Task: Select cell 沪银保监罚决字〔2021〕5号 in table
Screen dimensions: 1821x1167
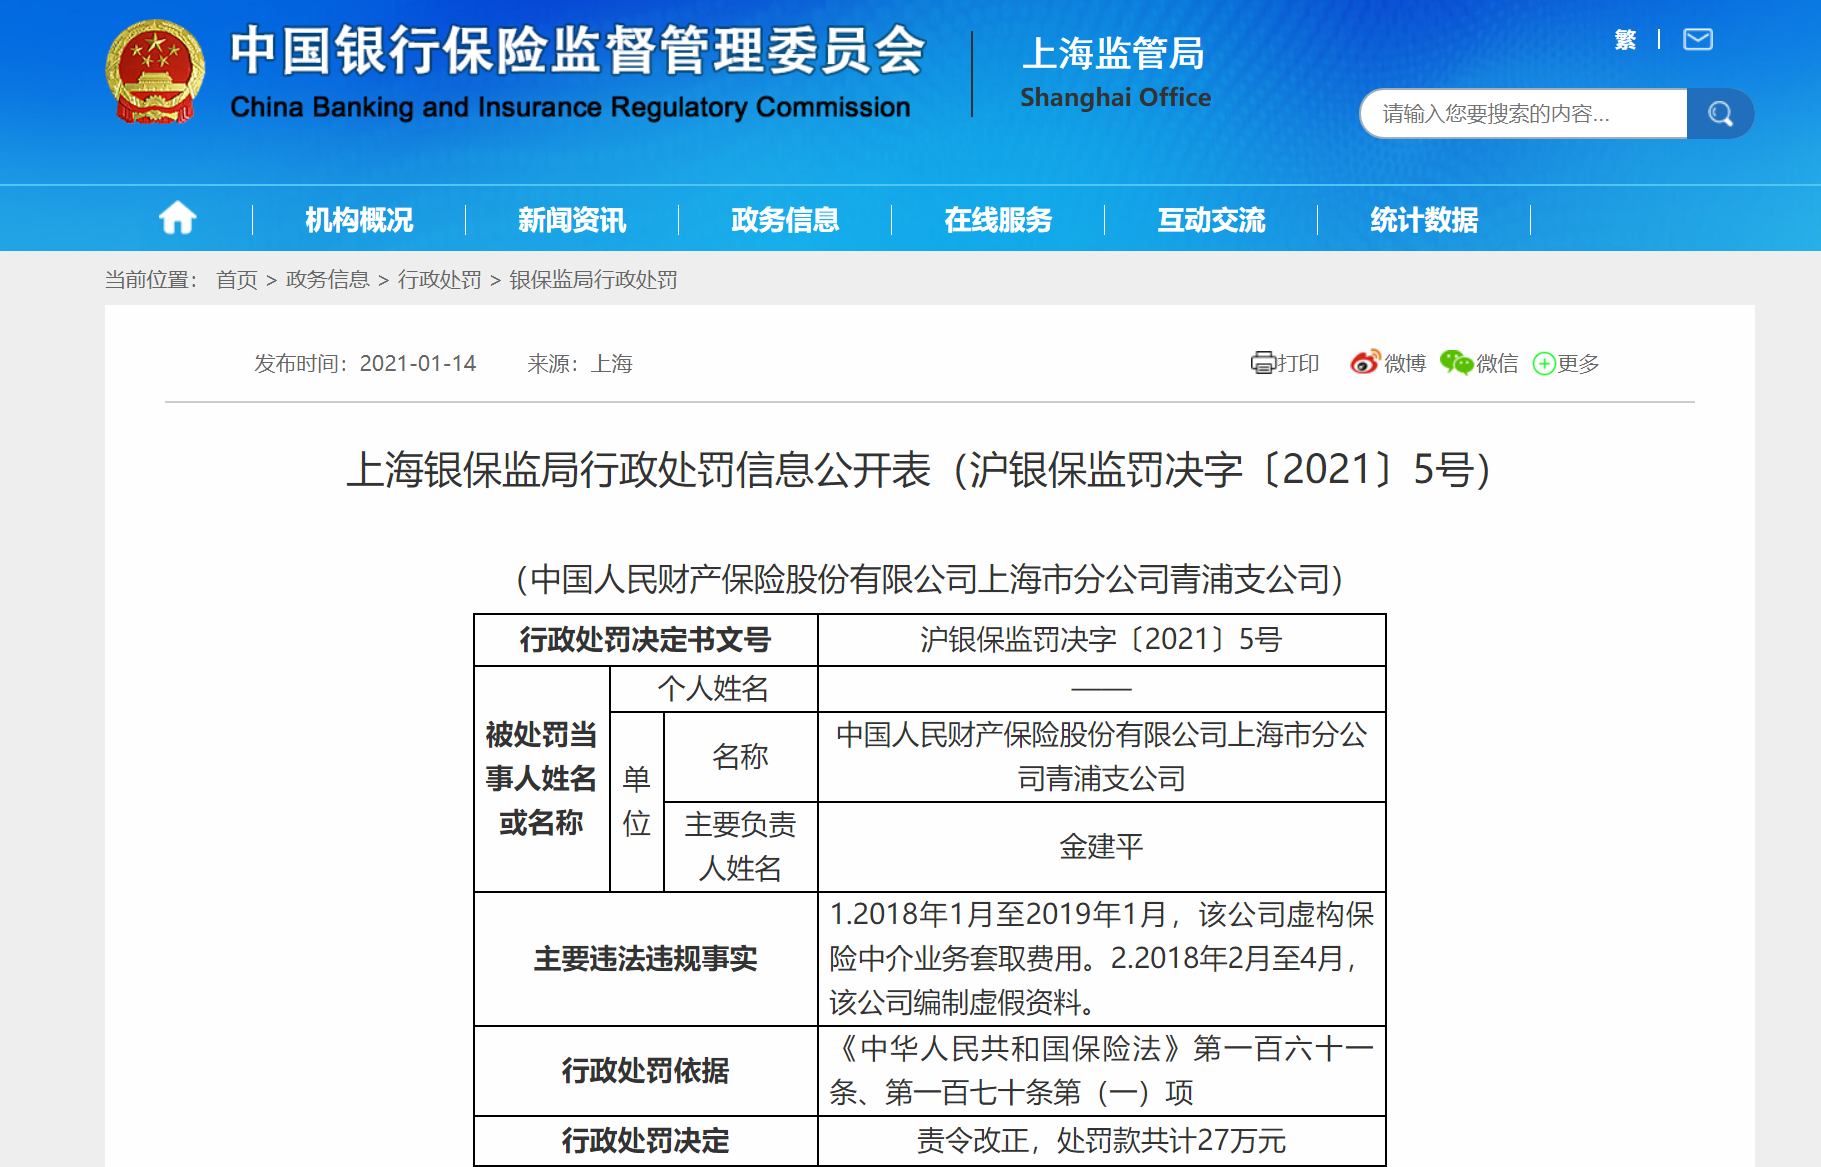Action: 1101,640
